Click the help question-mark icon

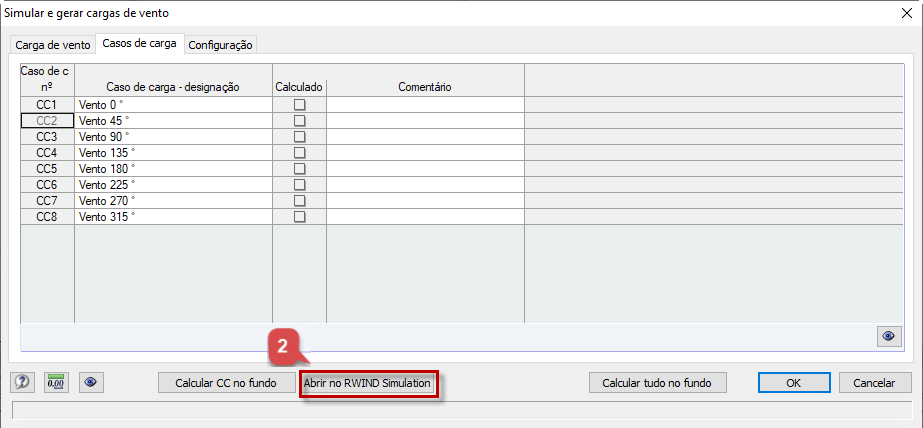pos(22,383)
